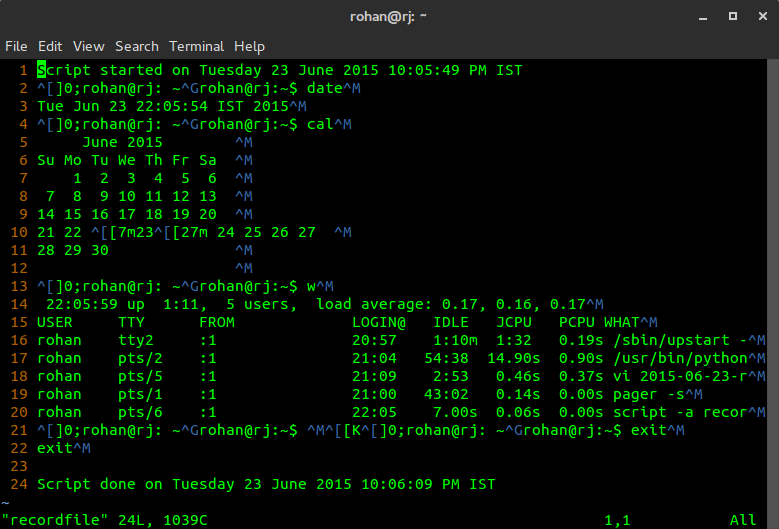Viewport: 779px width, 529px height.
Task: Maximize the terminal window
Action: [733, 16]
